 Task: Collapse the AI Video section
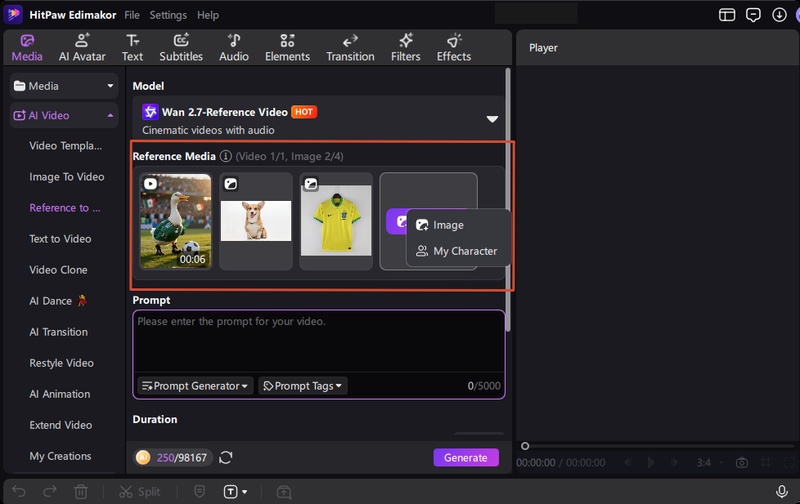pos(110,116)
